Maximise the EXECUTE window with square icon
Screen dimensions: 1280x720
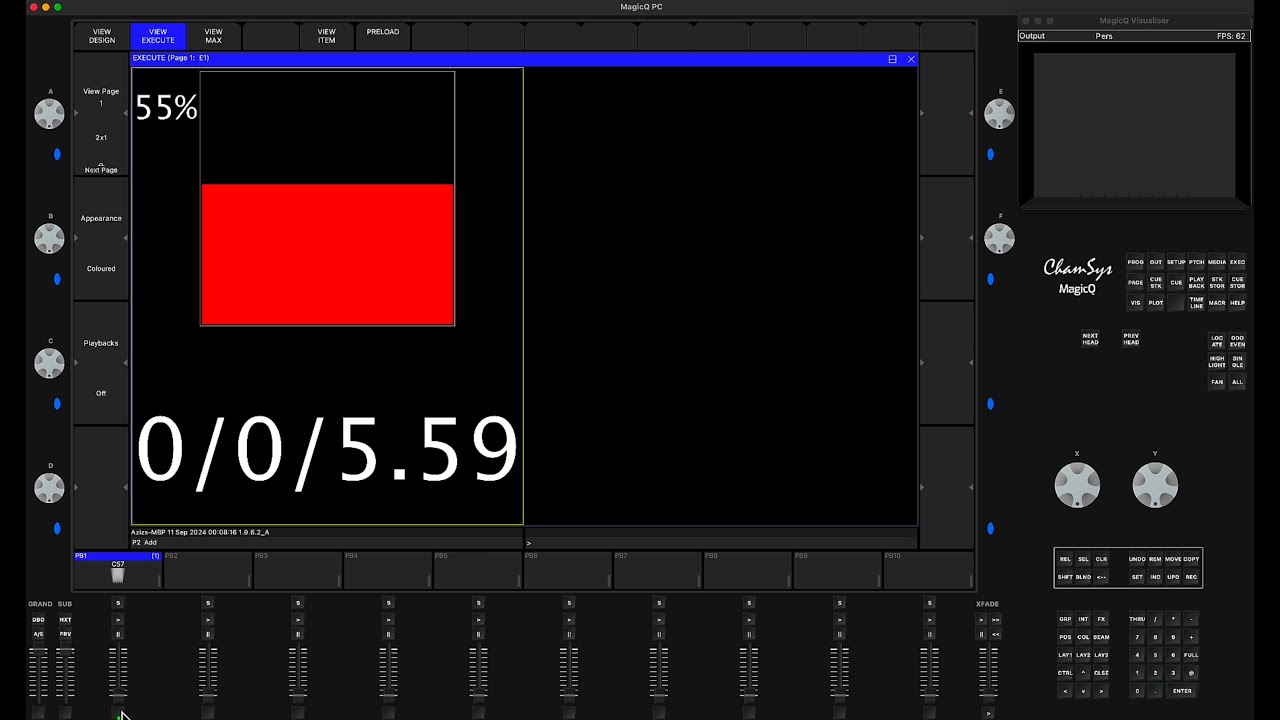[x=892, y=59]
